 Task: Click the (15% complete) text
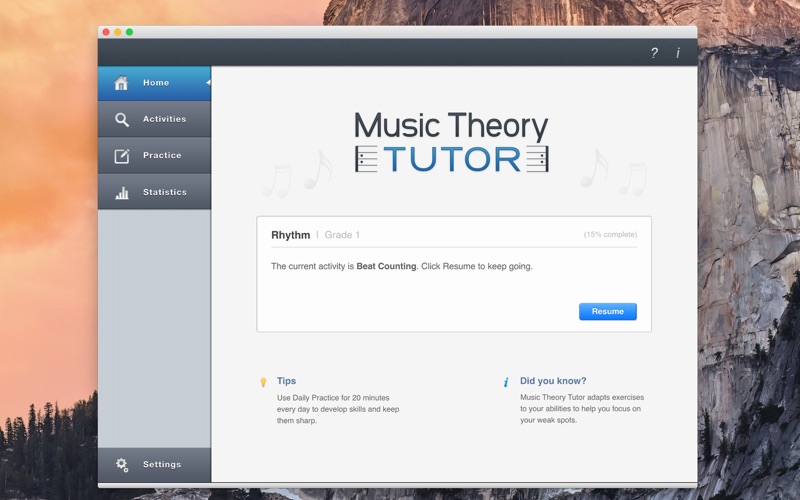coord(610,235)
